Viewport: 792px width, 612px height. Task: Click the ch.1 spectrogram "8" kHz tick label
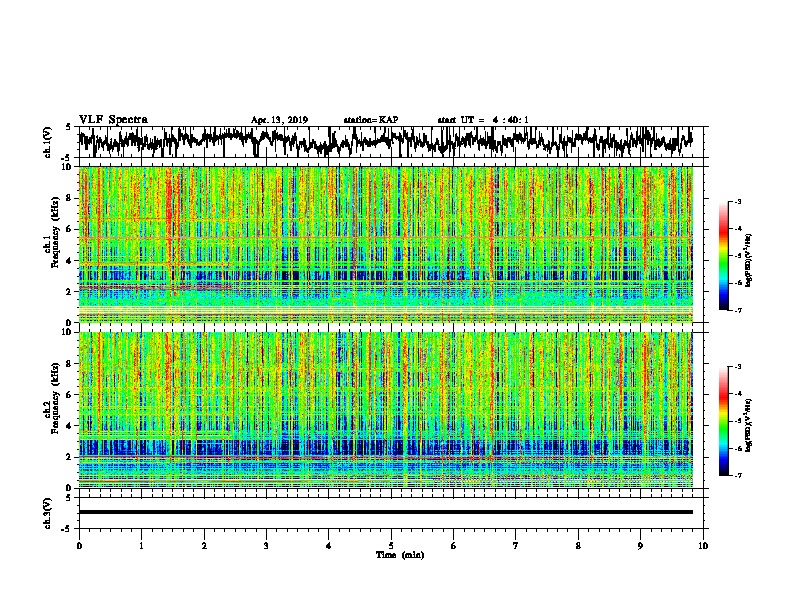pyautogui.click(x=70, y=198)
